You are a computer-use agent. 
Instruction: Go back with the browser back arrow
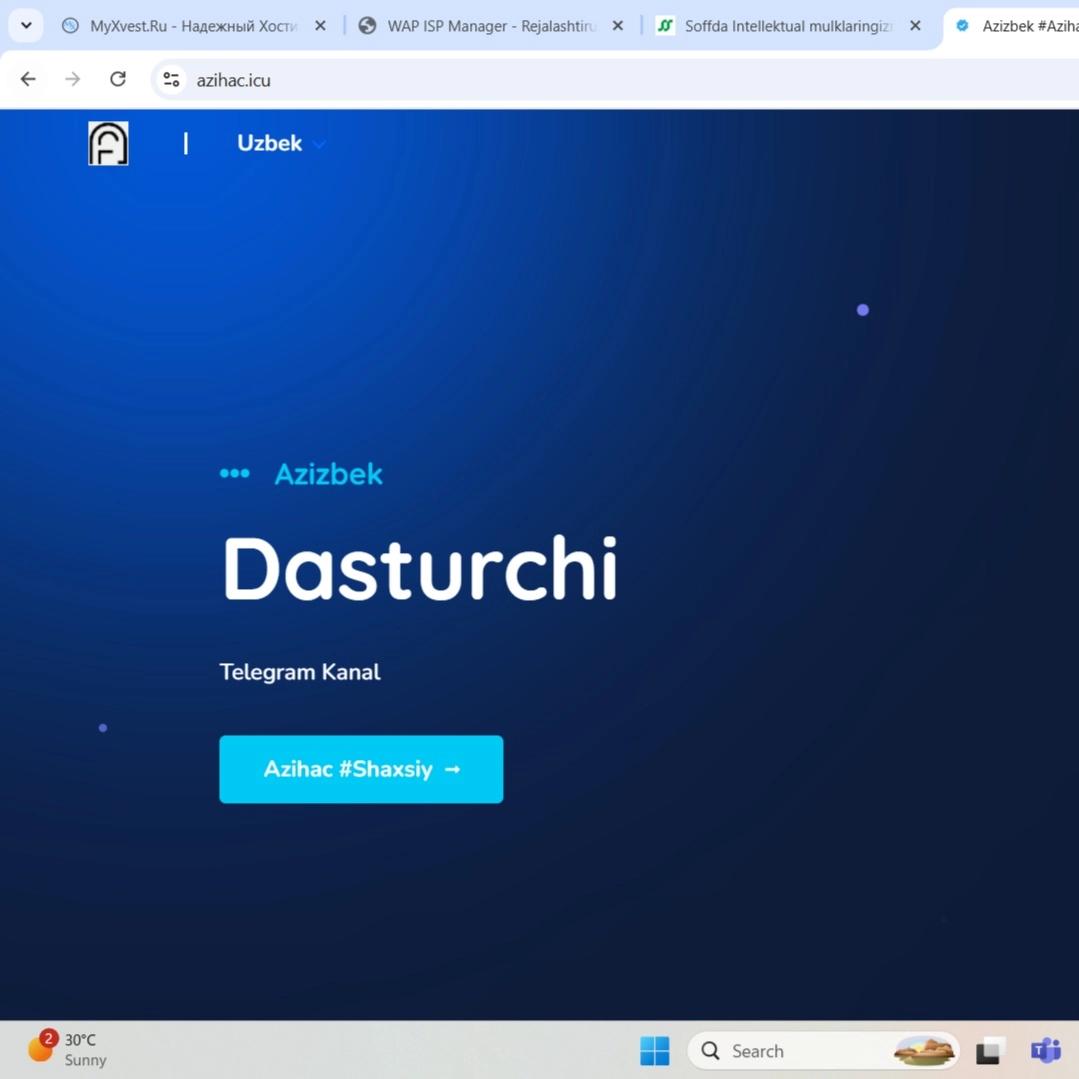tap(28, 79)
